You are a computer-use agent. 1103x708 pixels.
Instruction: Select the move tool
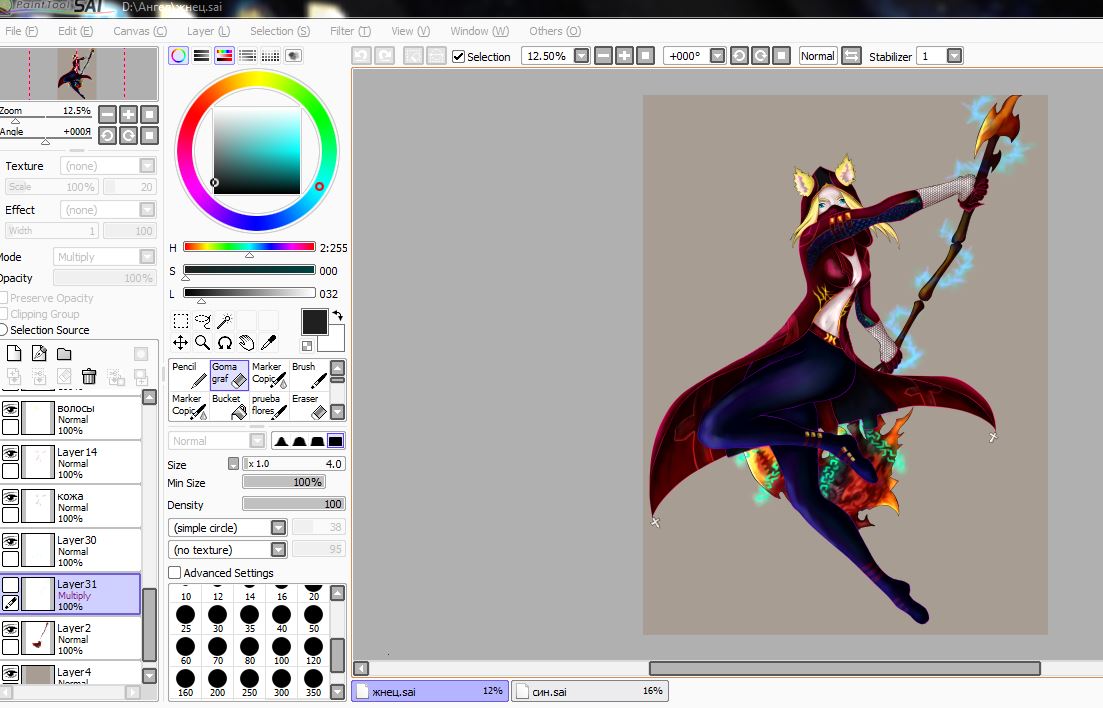tap(181, 343)
